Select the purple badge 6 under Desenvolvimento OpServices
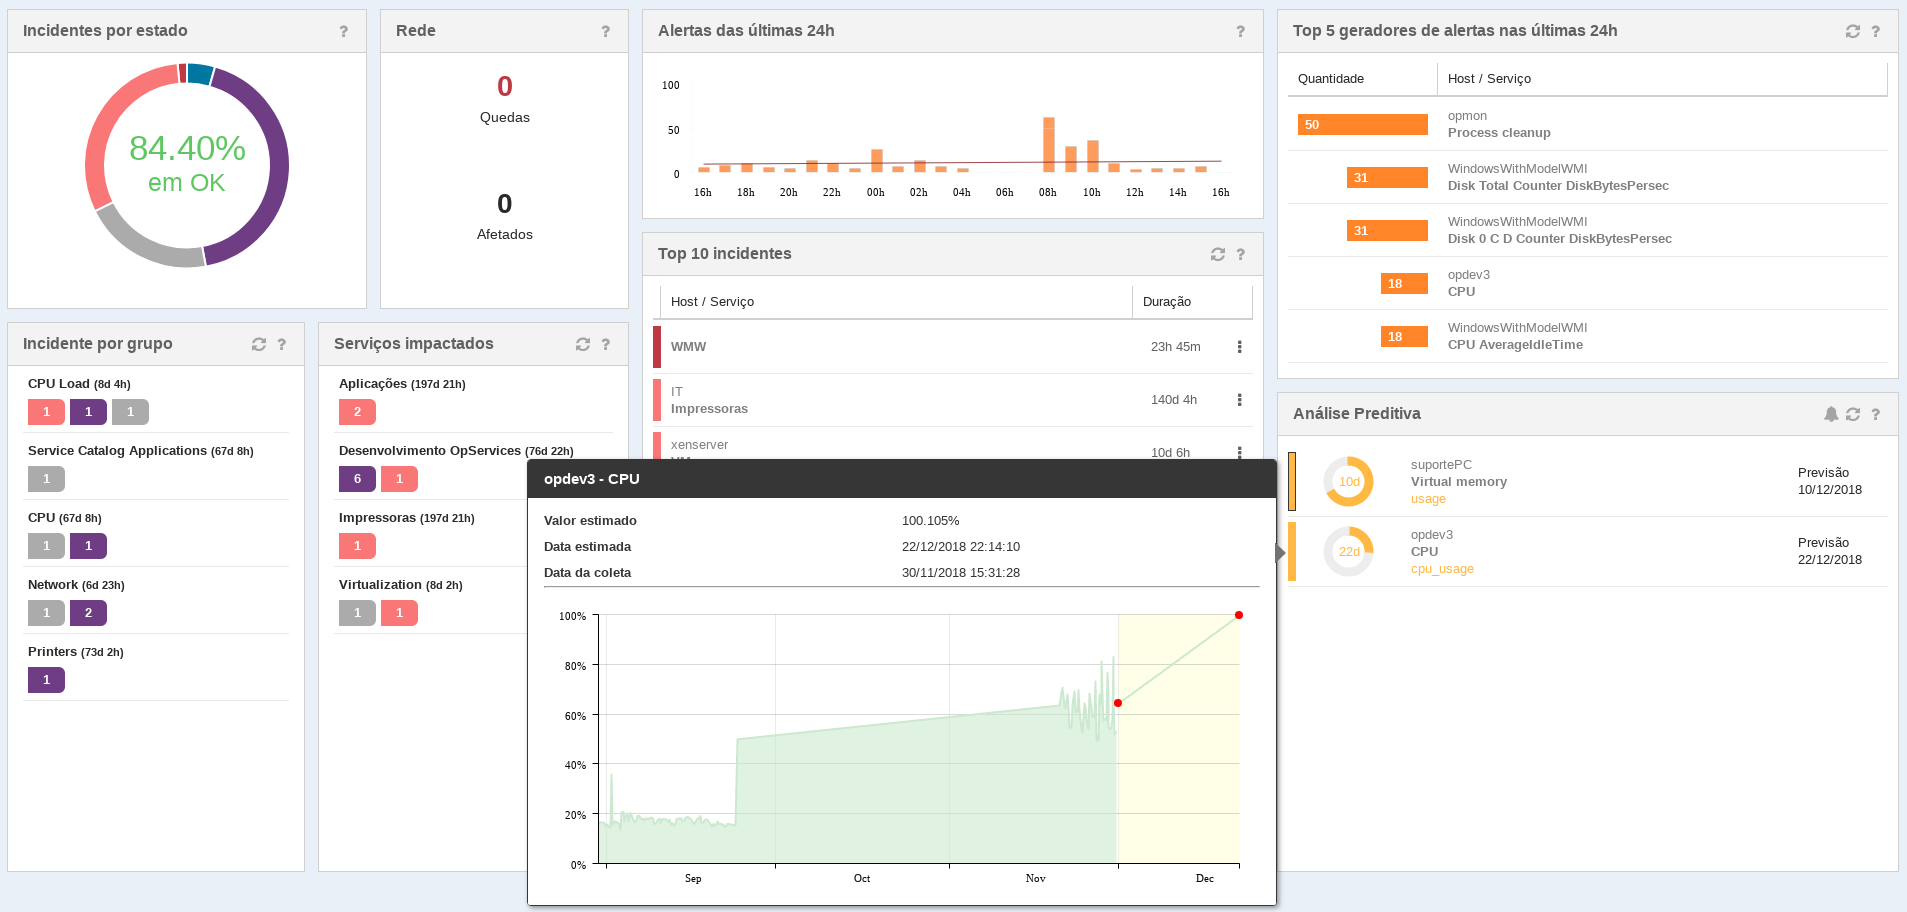 [357, 479]
